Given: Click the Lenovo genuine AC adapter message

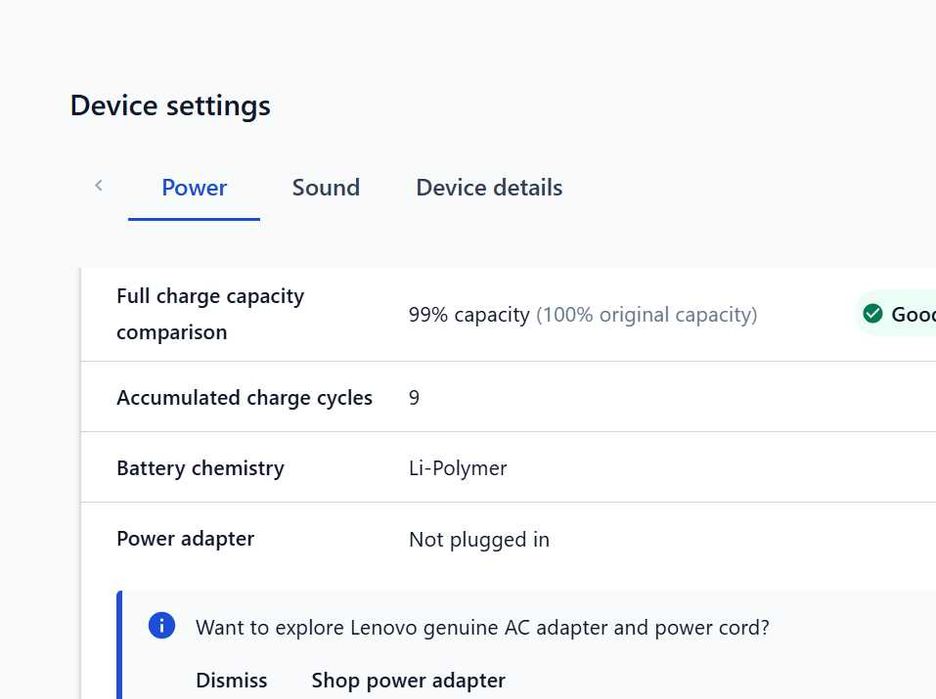Looking at the screenshot, I should [x=482, y=628].
